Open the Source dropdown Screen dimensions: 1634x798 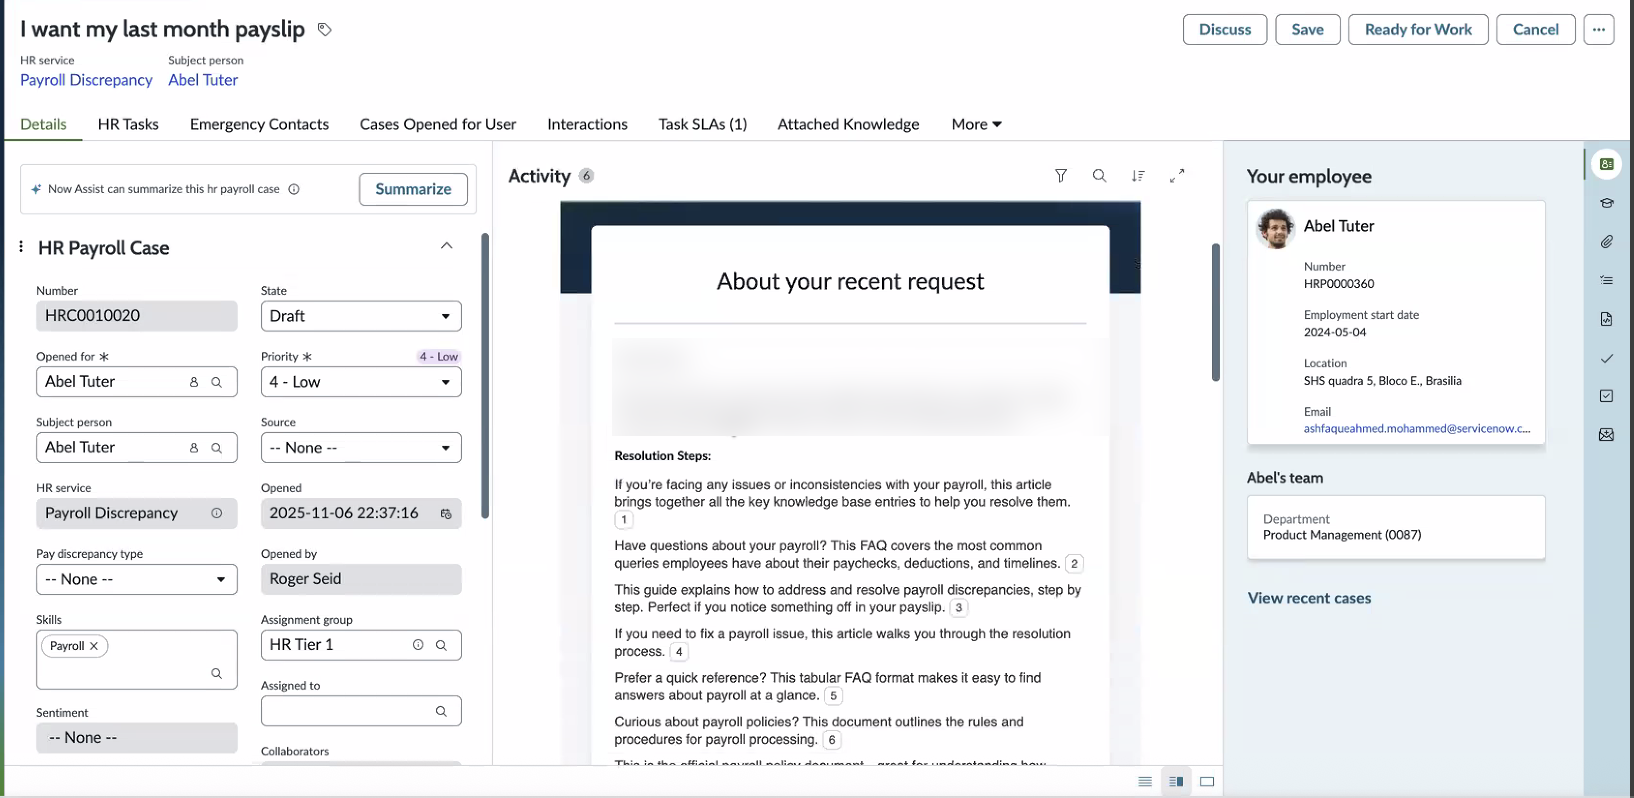(361, 448)
